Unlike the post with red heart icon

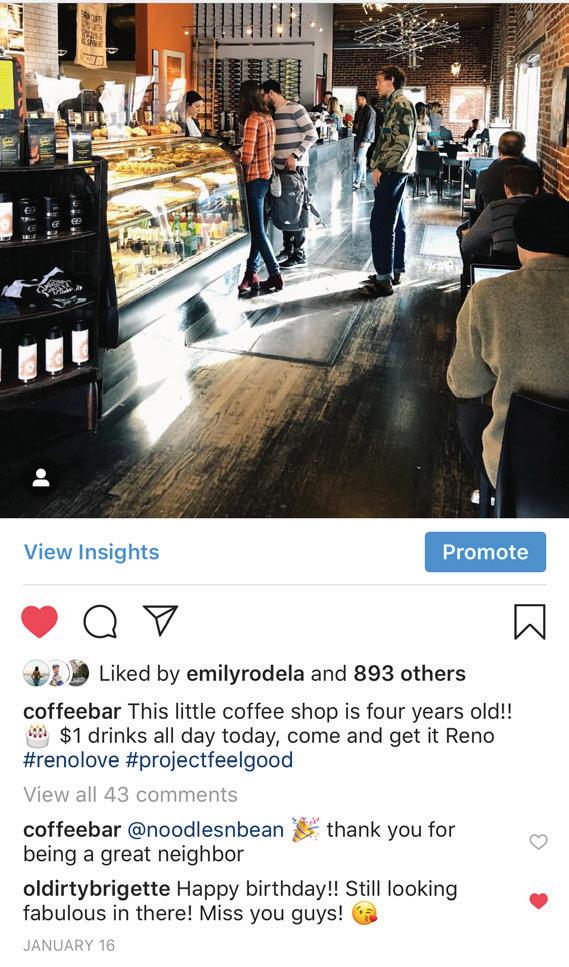click(39, 621)
